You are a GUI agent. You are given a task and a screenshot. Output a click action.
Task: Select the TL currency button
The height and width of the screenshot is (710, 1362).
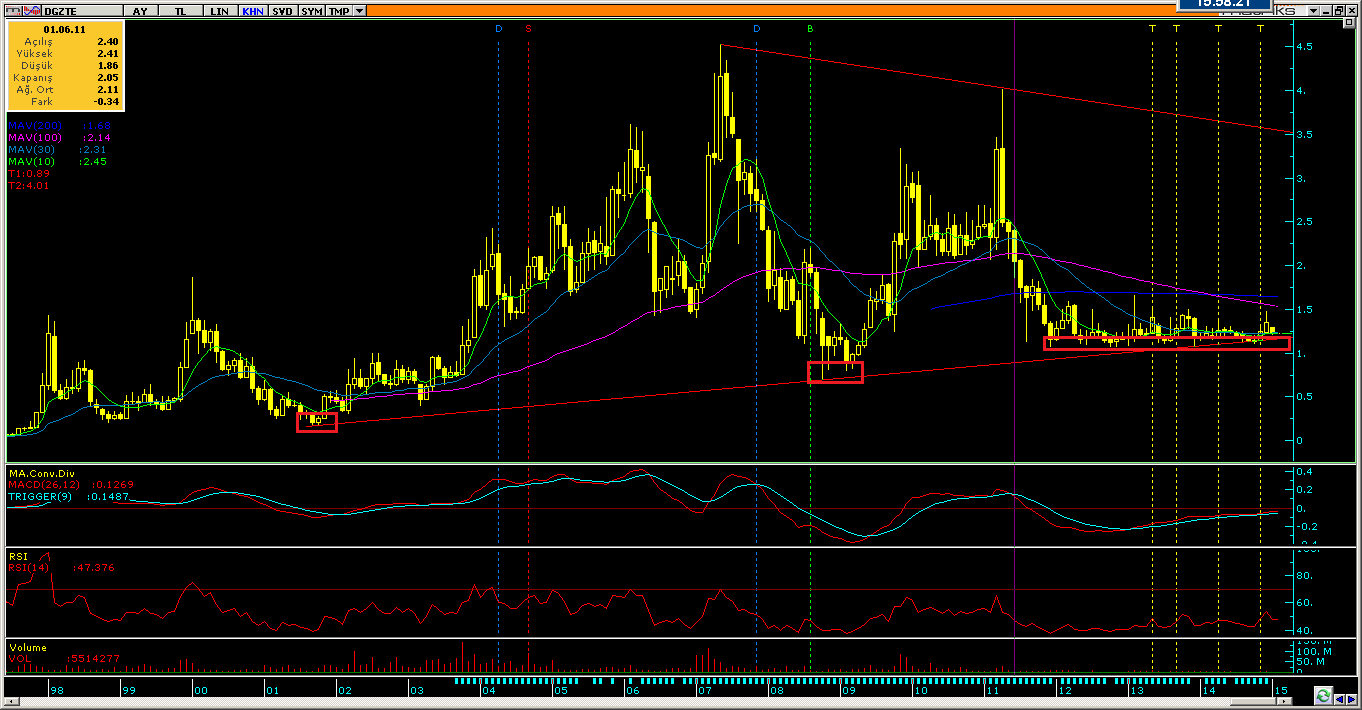(180, 11)
